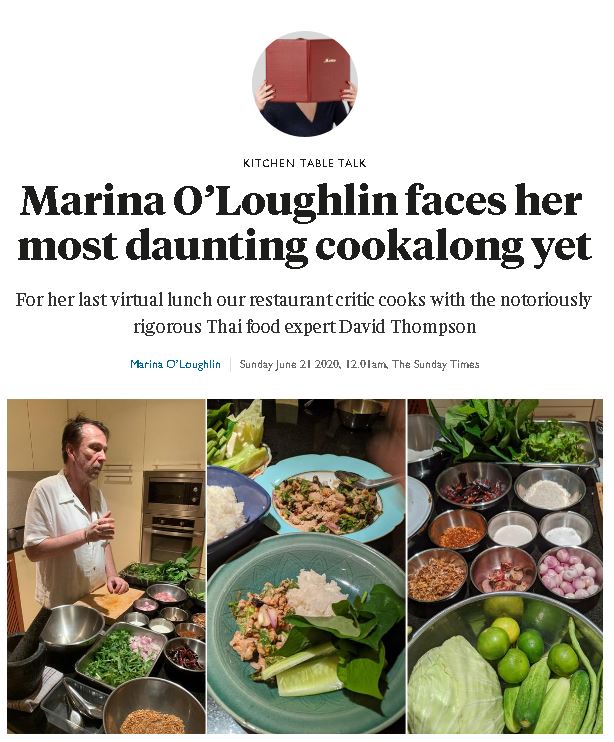Screen dimensions: 614x742
Task: Click the article headline about daunting cookalong
Action: coord(305,223)
